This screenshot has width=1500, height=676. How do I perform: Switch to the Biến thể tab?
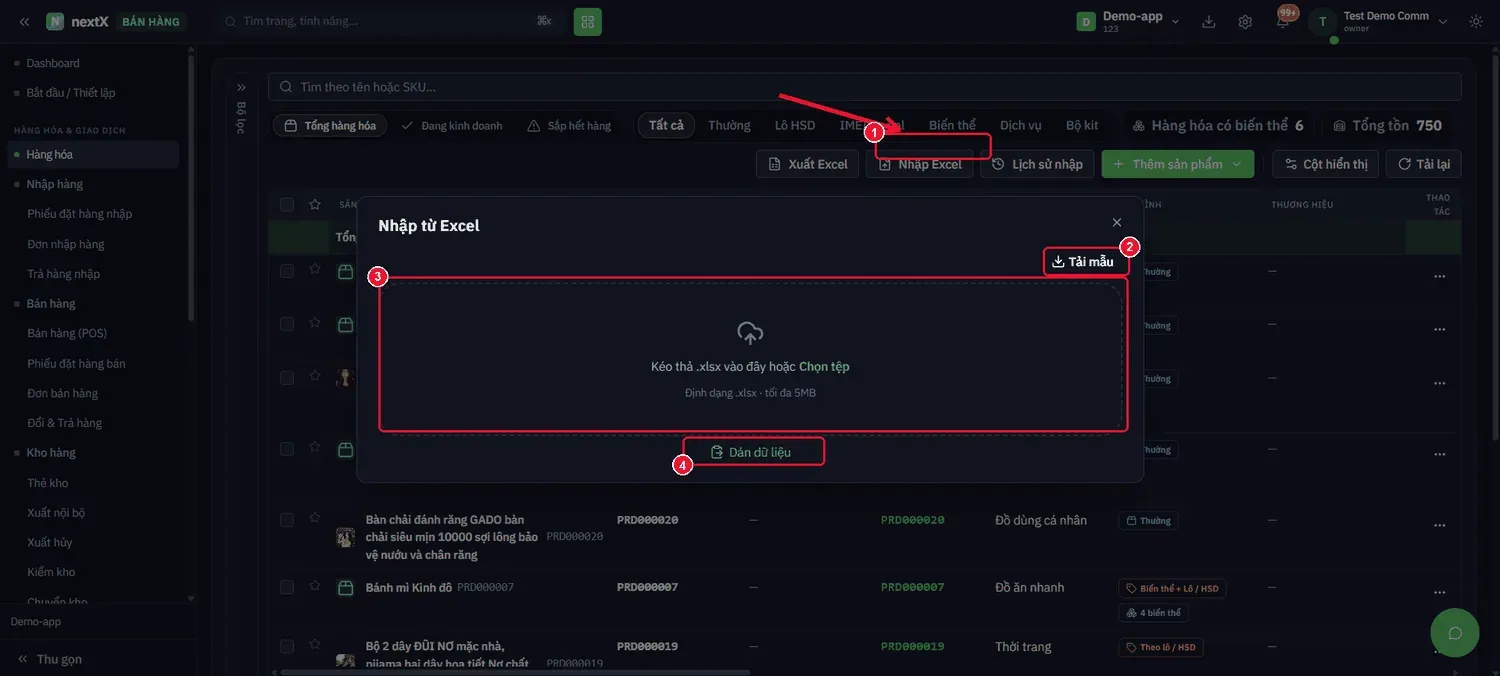click(952, 125)
